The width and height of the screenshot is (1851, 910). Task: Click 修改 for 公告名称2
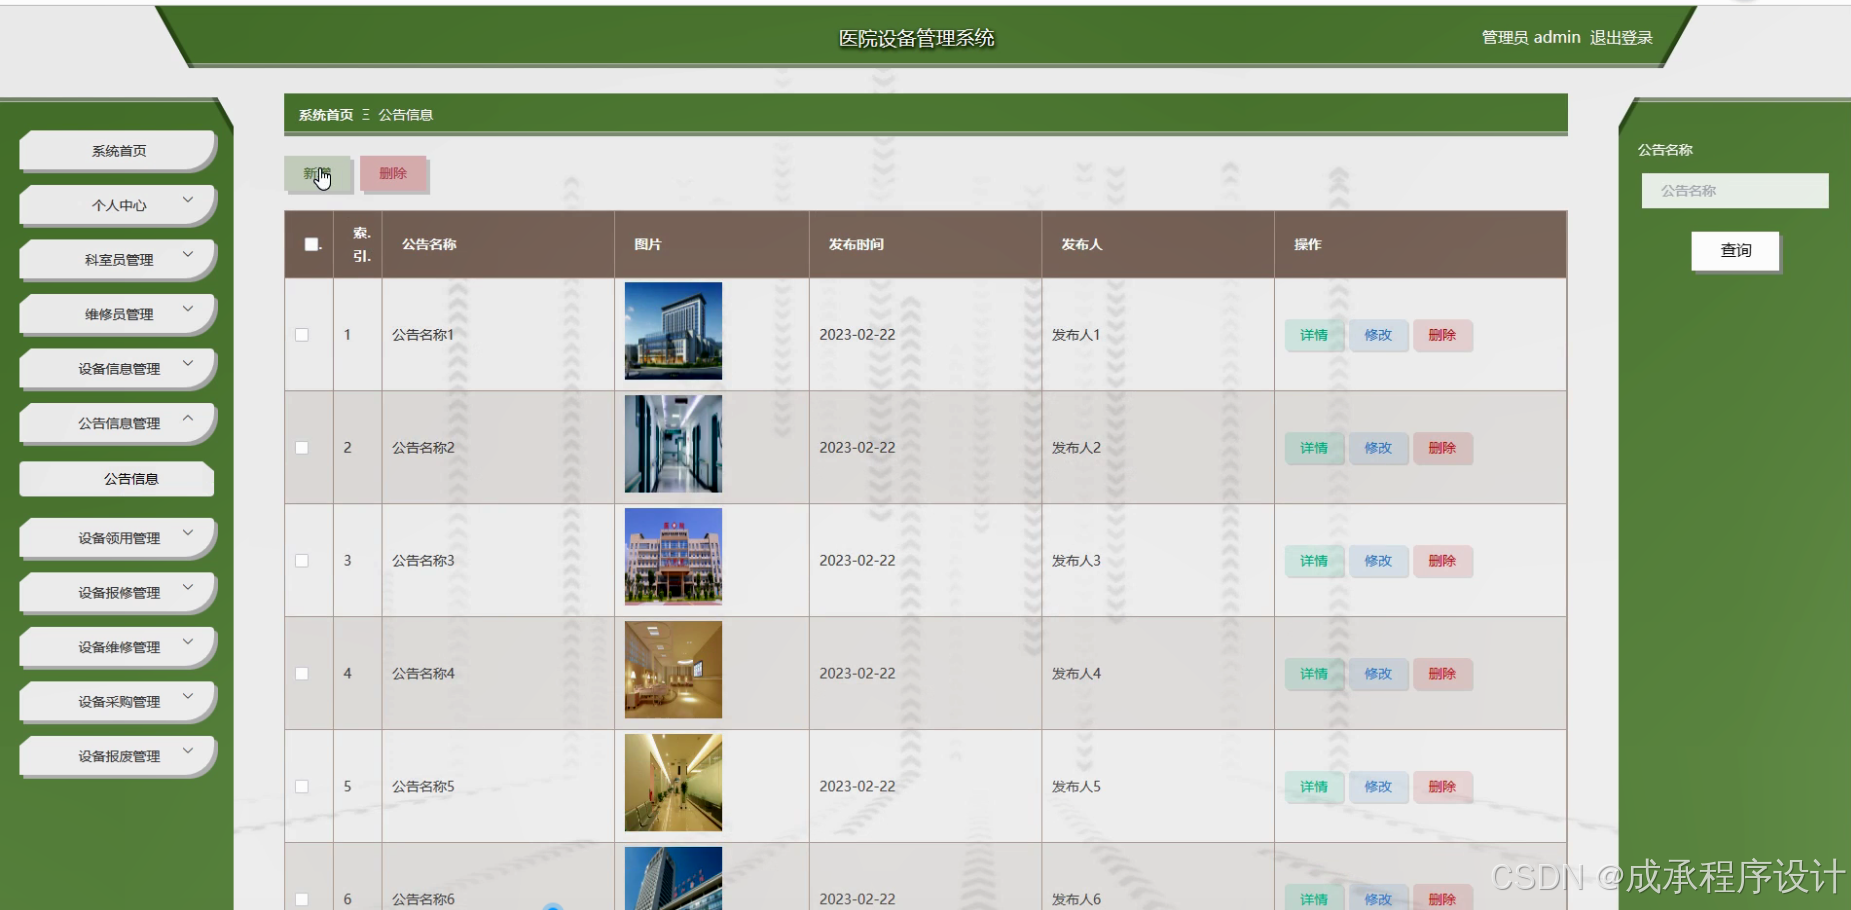coord(1378,448)
